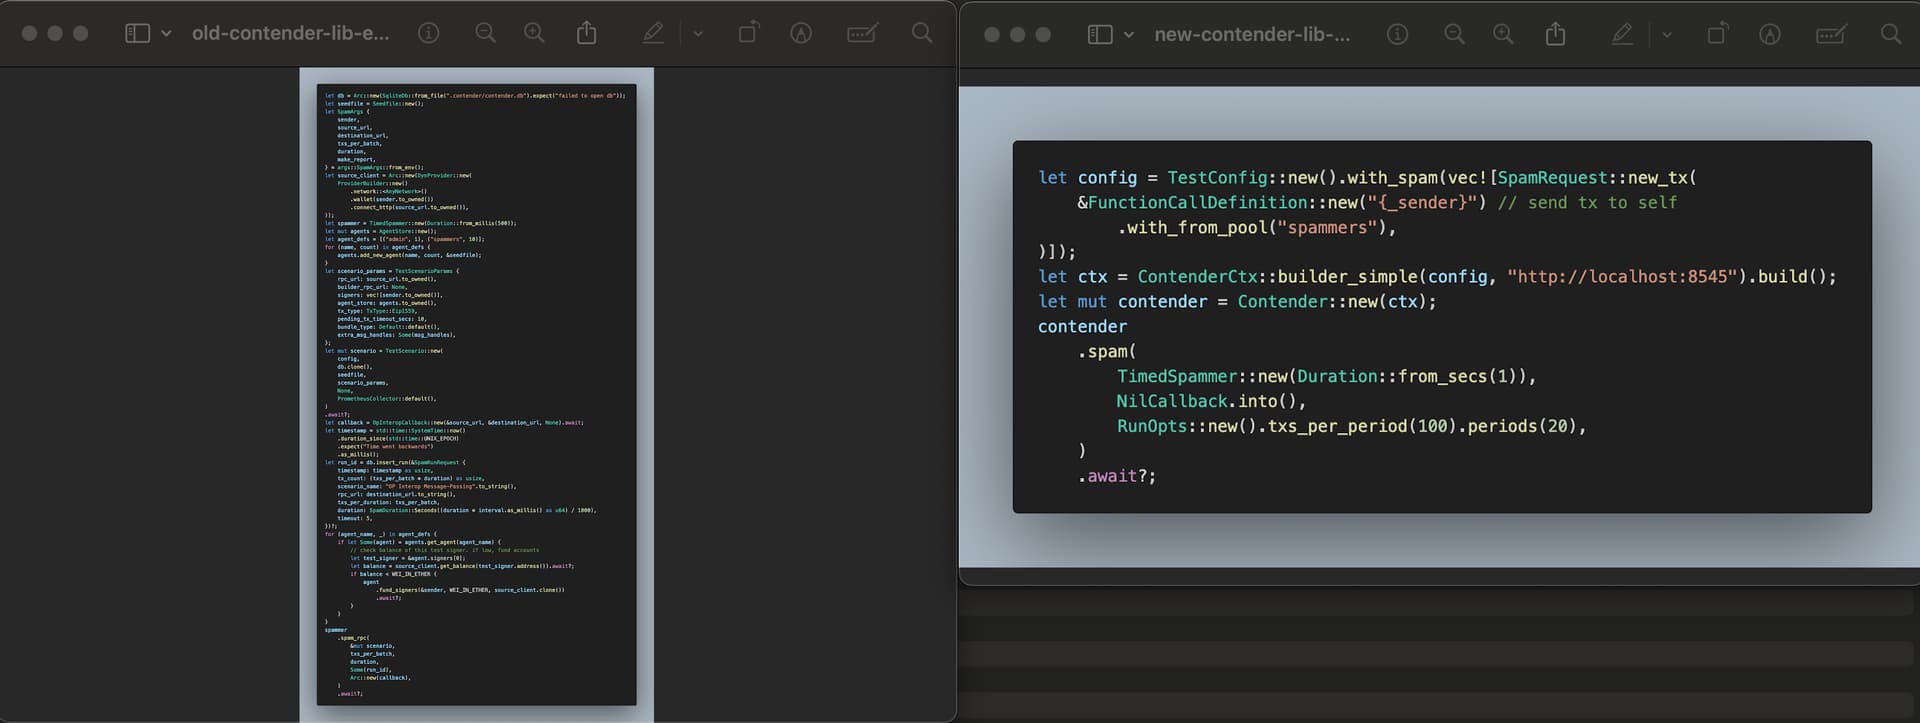This screenshot has height=723, width=1920.
Task: Open highlight options chevron in new-contender-lib window
Action: coord(1666,34)
